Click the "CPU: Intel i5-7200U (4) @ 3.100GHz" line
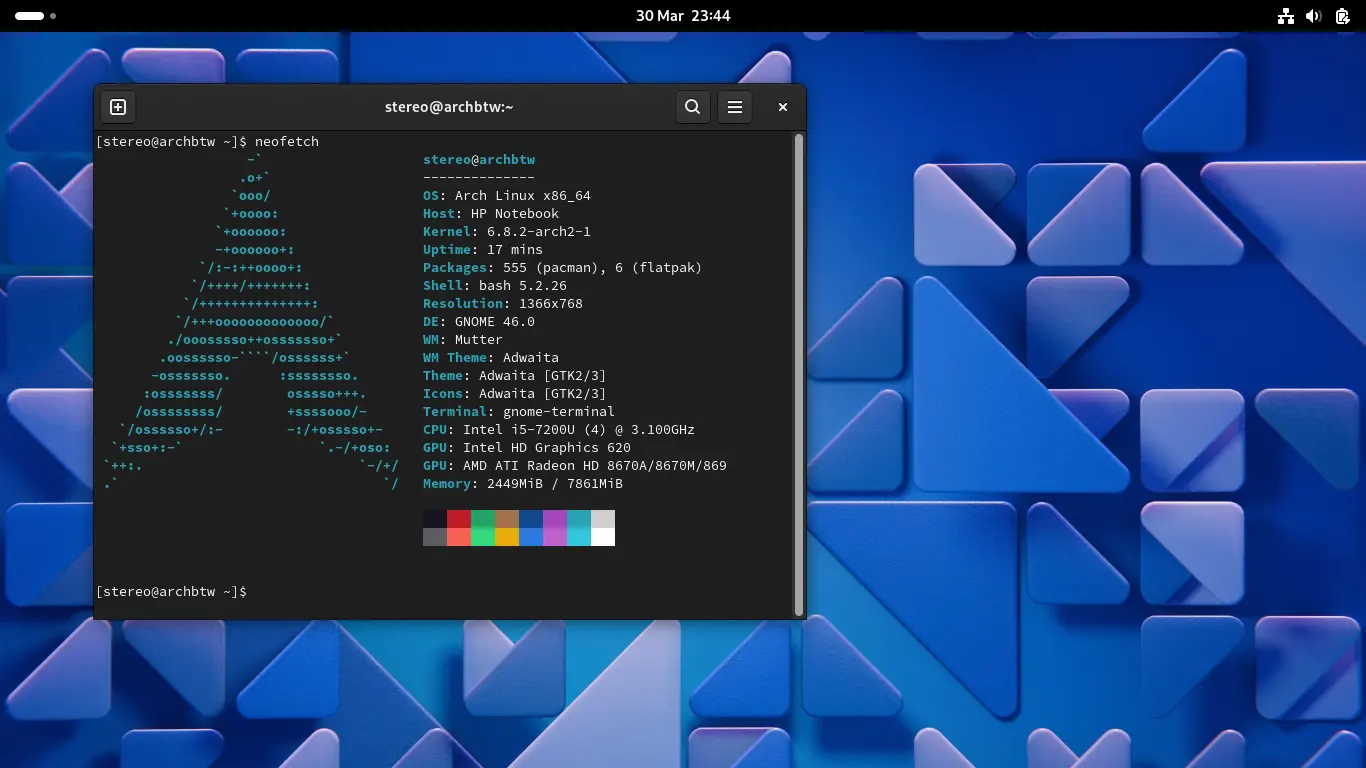Viewport: 1366px width, 768px height. click(559, 429)
